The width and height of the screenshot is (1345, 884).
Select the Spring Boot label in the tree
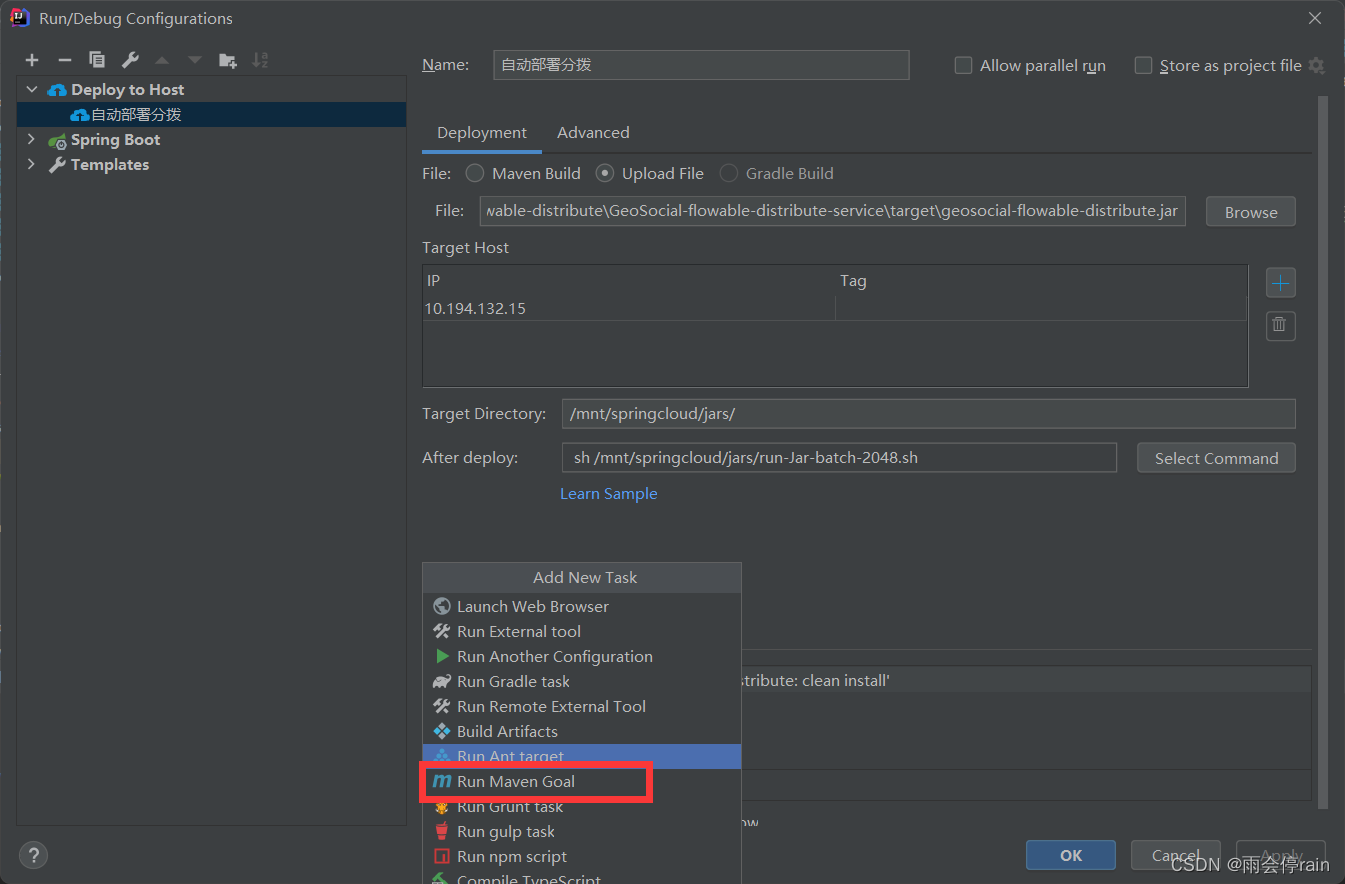[x=115, y=139]
